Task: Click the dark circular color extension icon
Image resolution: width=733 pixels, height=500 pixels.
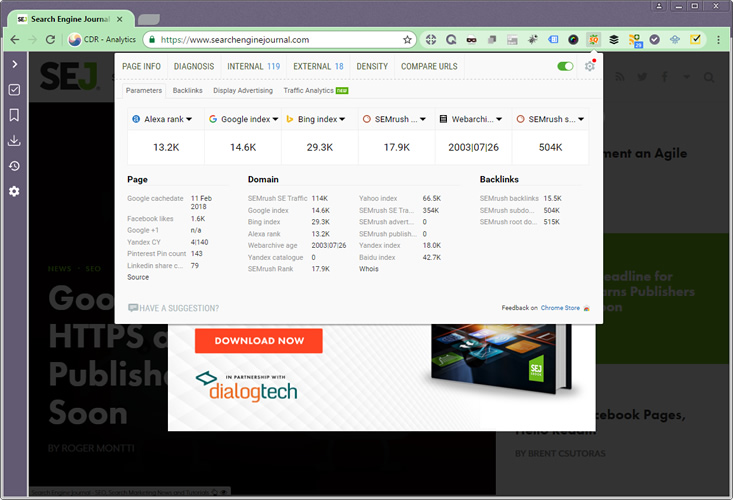Action: click(573, 40)
